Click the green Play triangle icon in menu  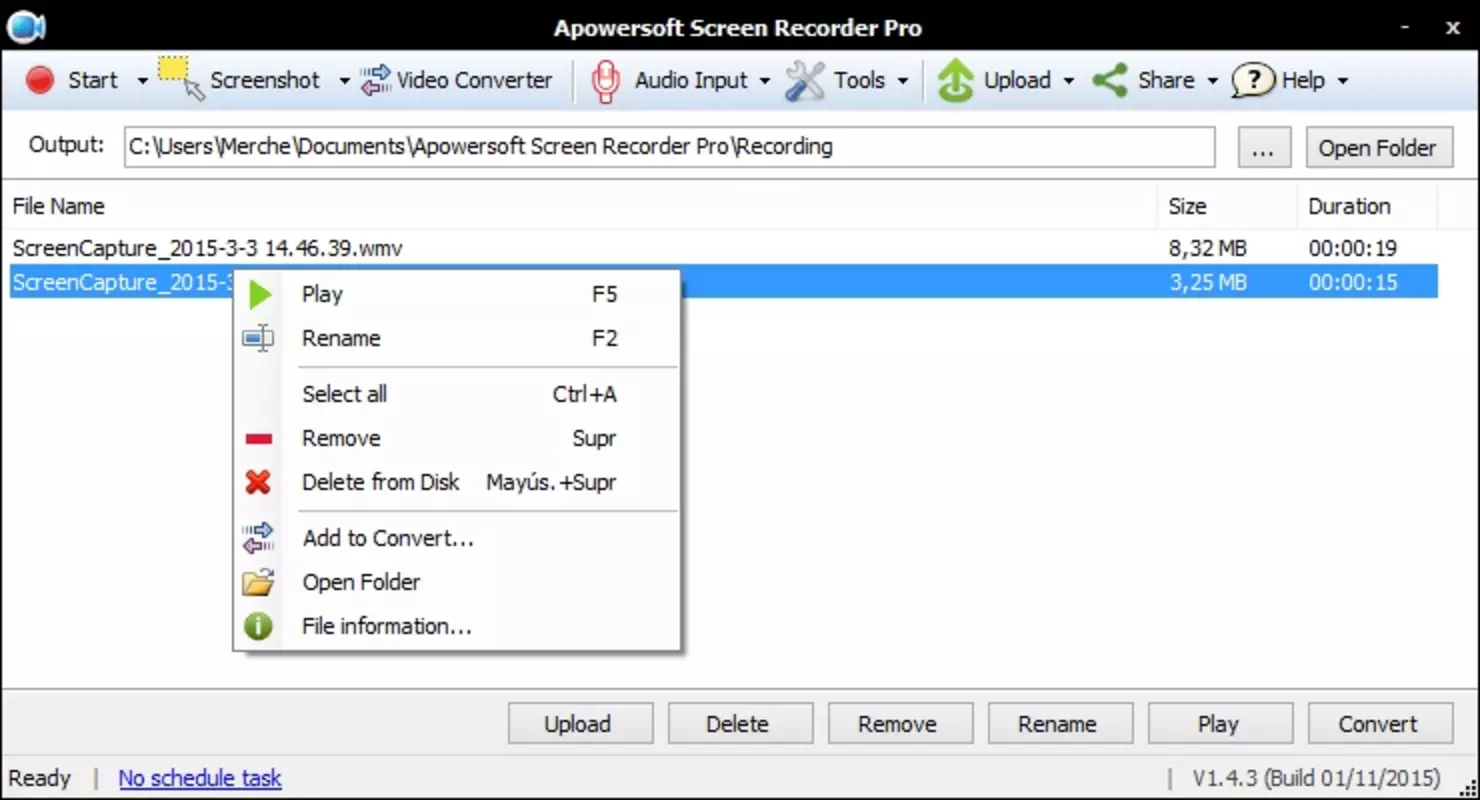(259, 294)
